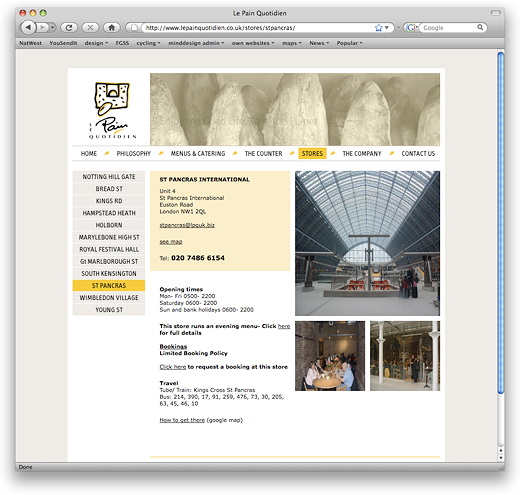Expand the maps bookmarks folder
The width and height of the screenshot is (520, 495).
tap(291, 43)
